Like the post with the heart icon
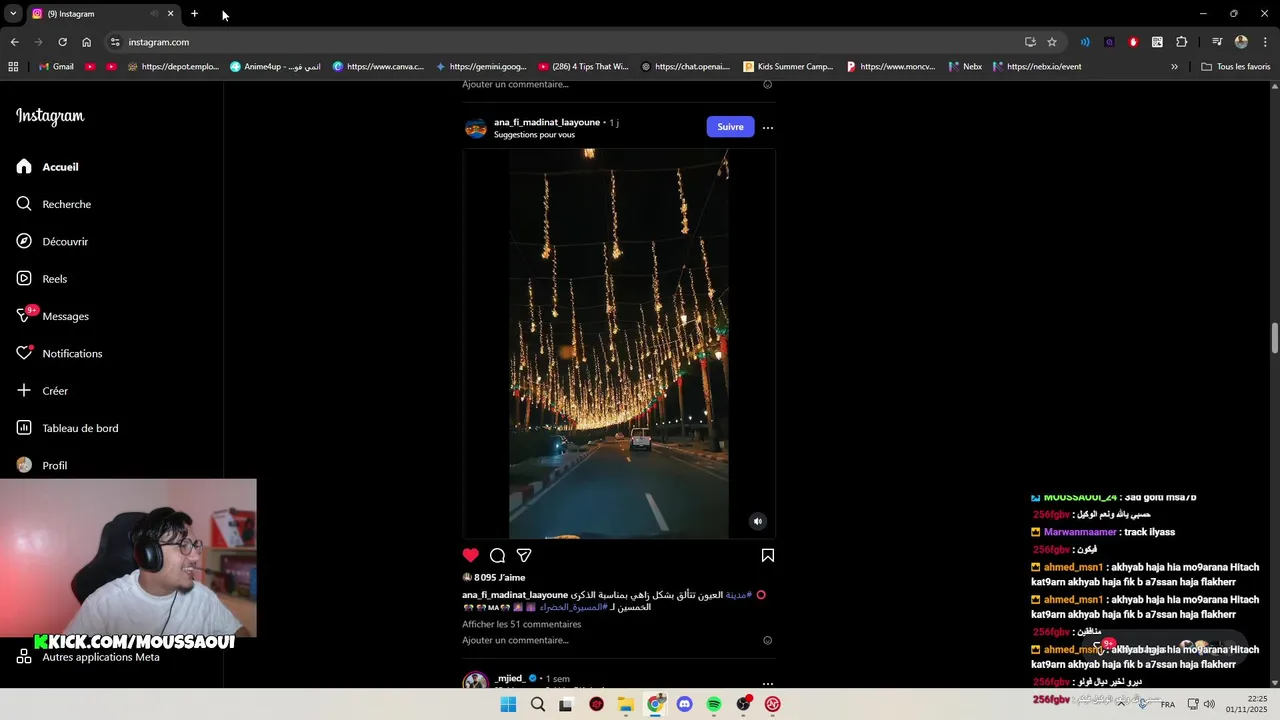Screen dimensions: 1280x720 point(471,555)
